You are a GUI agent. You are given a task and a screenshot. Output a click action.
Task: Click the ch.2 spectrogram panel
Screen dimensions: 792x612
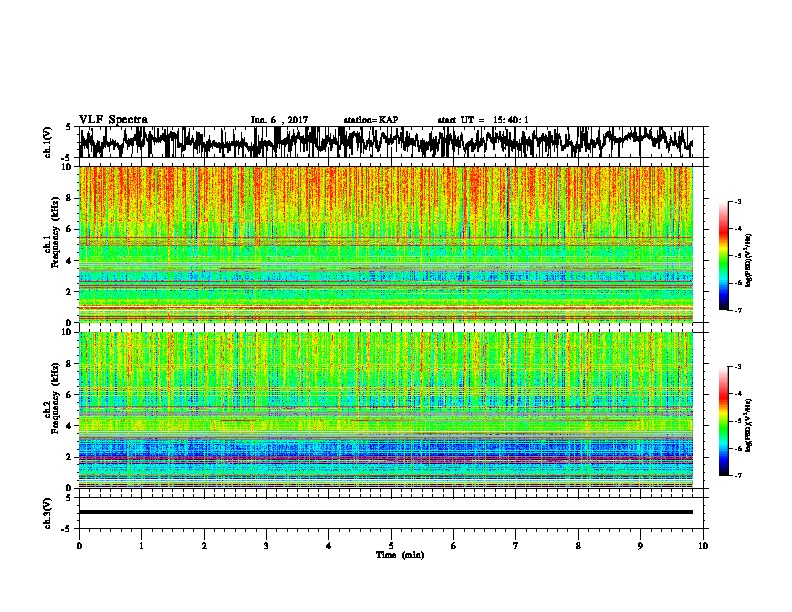pos(385,410)
